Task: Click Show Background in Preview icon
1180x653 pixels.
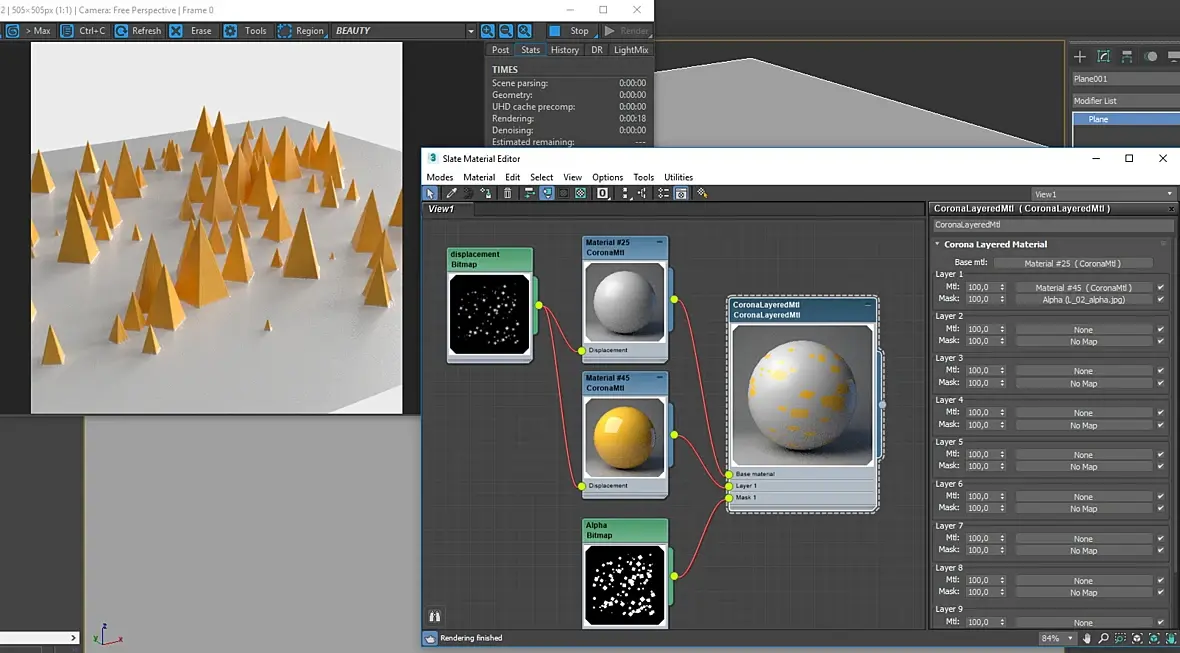Action: pos(580,193)
